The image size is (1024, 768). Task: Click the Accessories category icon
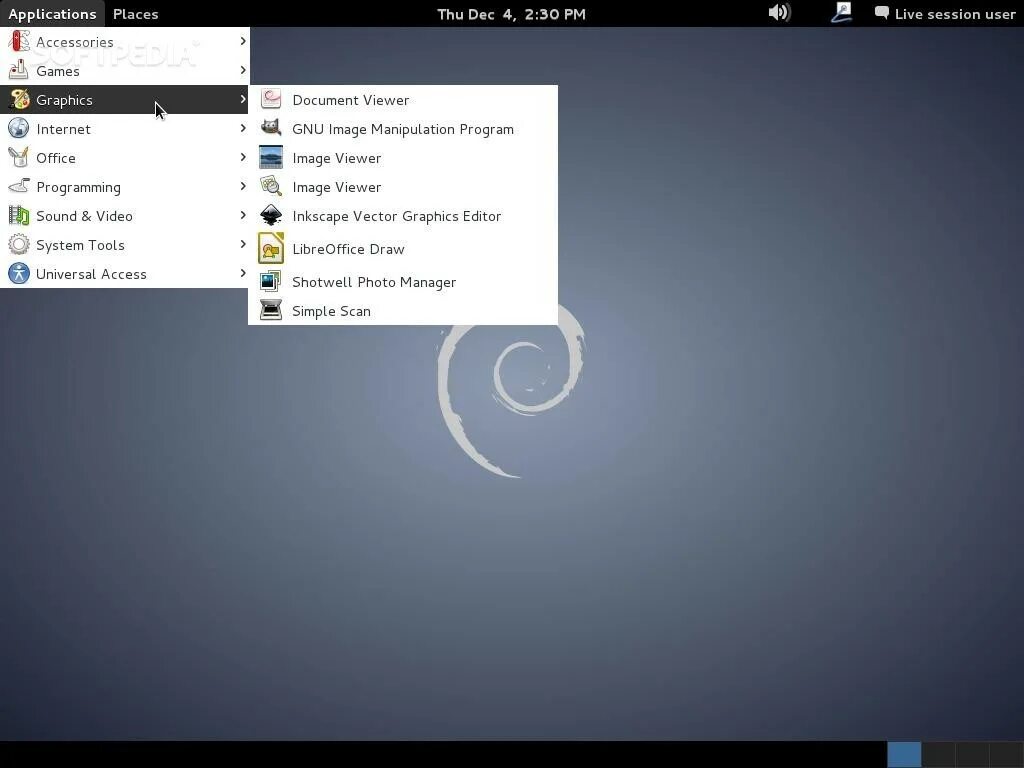click(19, 42)
